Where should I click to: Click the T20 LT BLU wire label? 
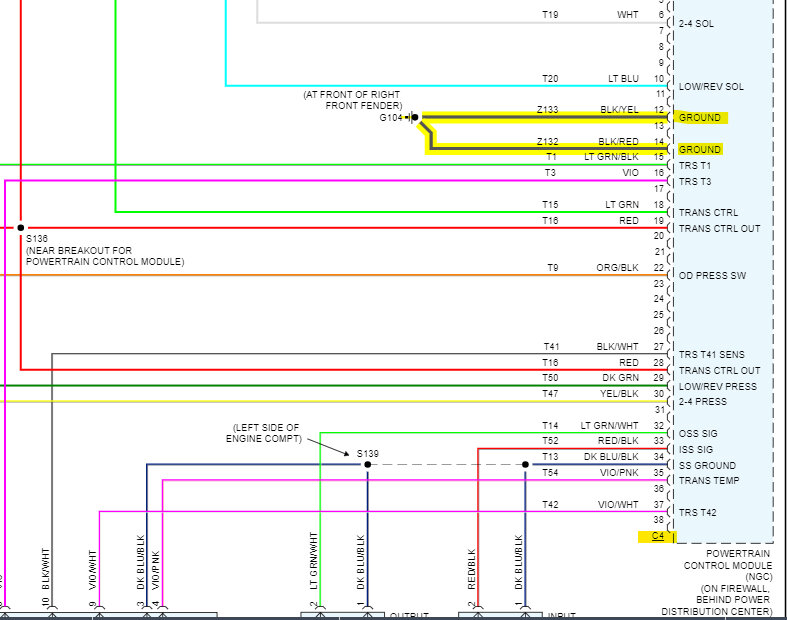(x=590, y=78)
